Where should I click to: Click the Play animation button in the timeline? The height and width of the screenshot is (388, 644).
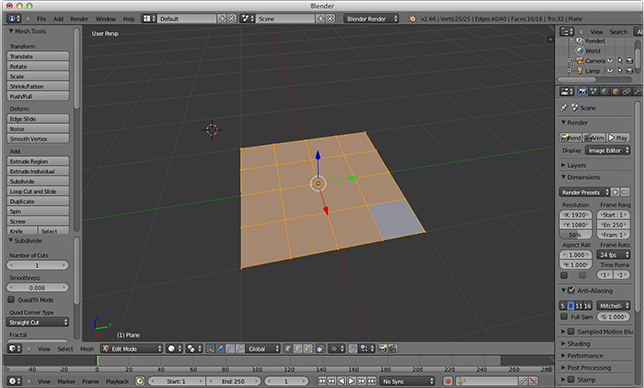351,381
